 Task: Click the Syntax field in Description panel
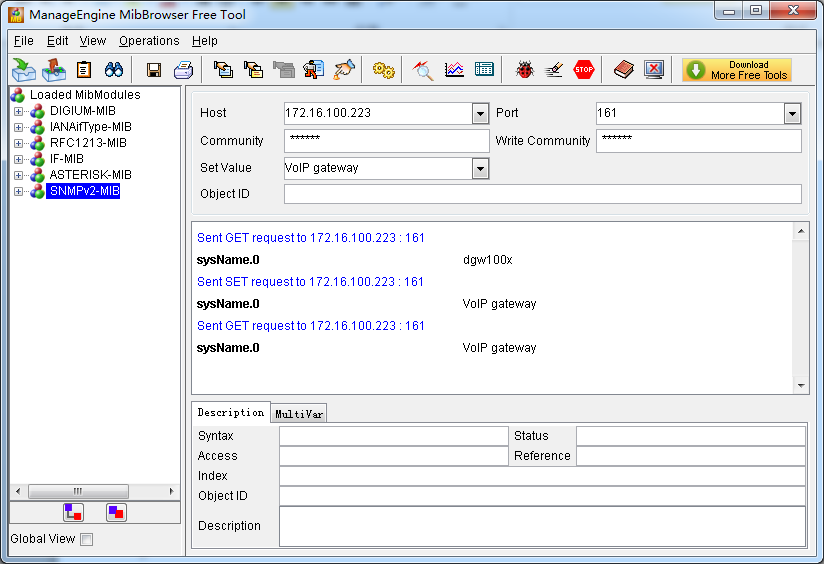394,436
